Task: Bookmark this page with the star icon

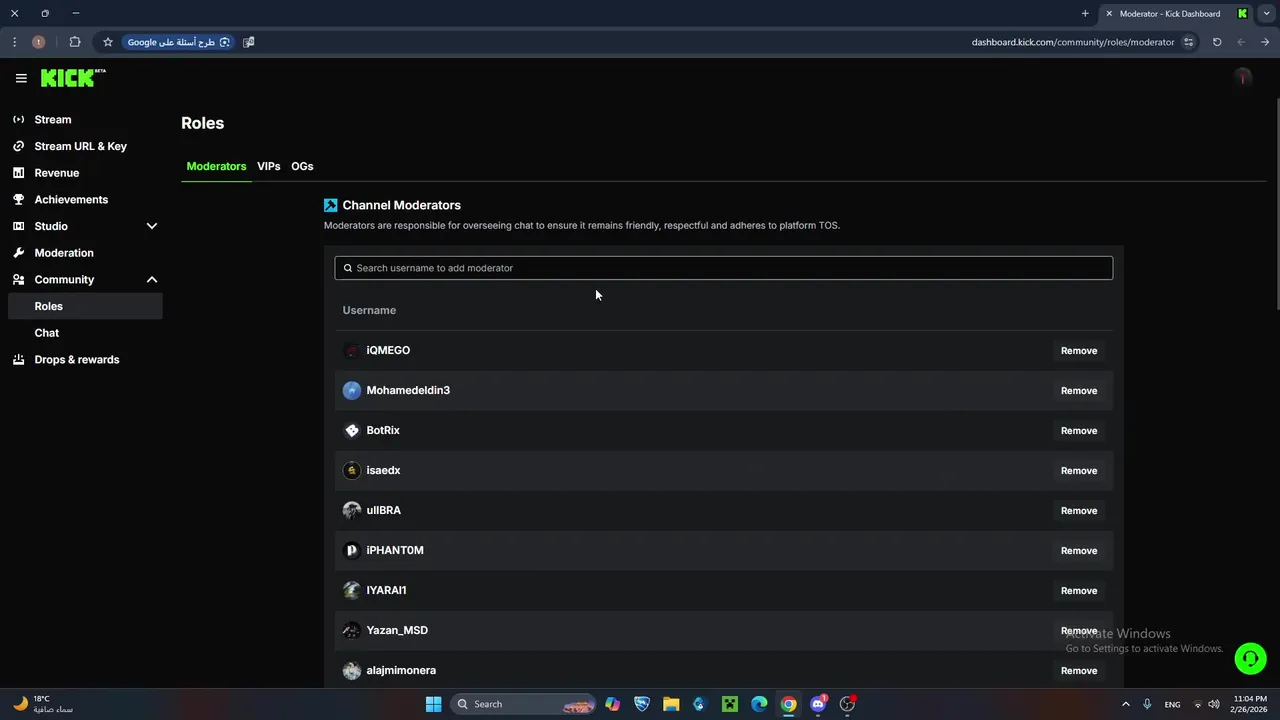Action: pos(108,42)
